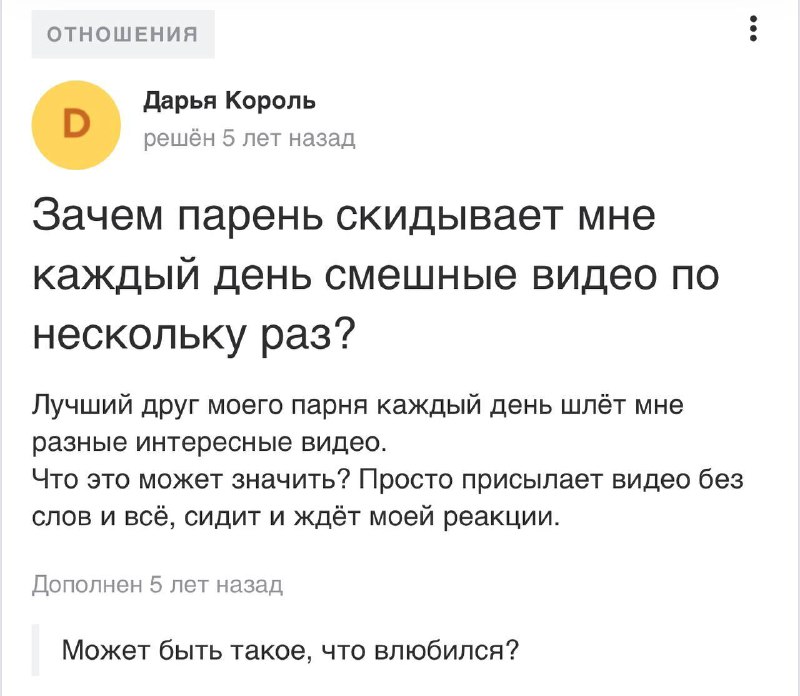Click the "Дополнен 5 лет назад" label
Screen dimensions: 800x696
(x=158, y=585)
